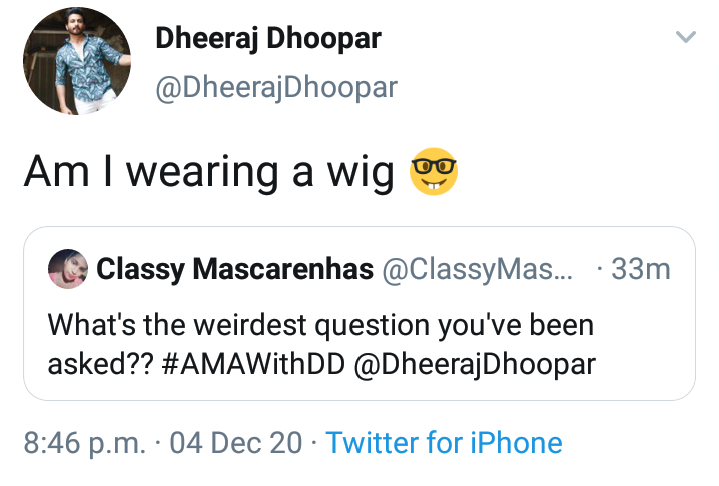This screenshot has width=719, height=486.
Task: Open the @DheerajDhoopar handle under the name
Action: coord(277,87)
